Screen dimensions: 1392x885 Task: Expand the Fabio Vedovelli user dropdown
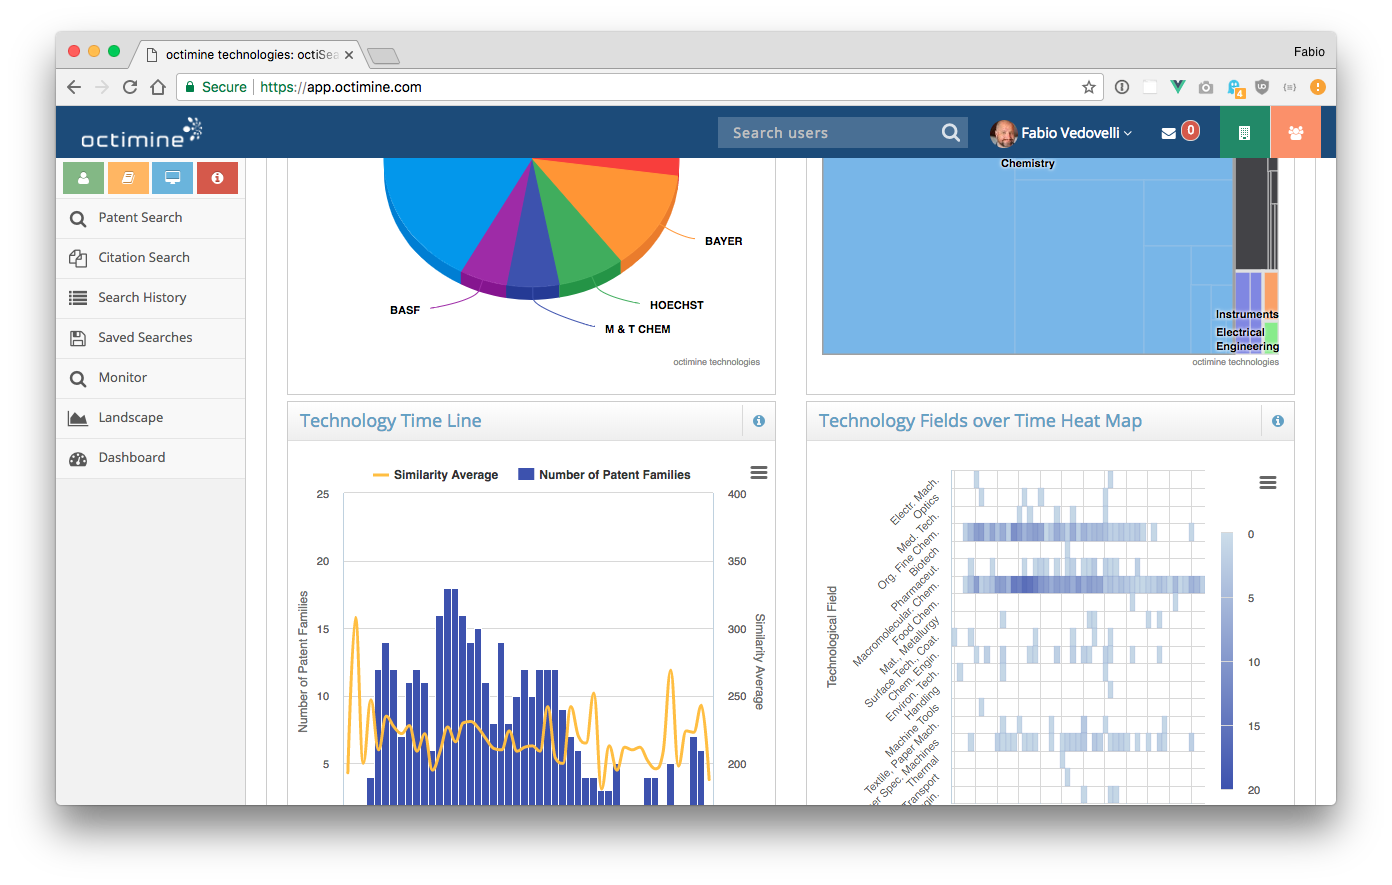click(x=1062, y=133)
